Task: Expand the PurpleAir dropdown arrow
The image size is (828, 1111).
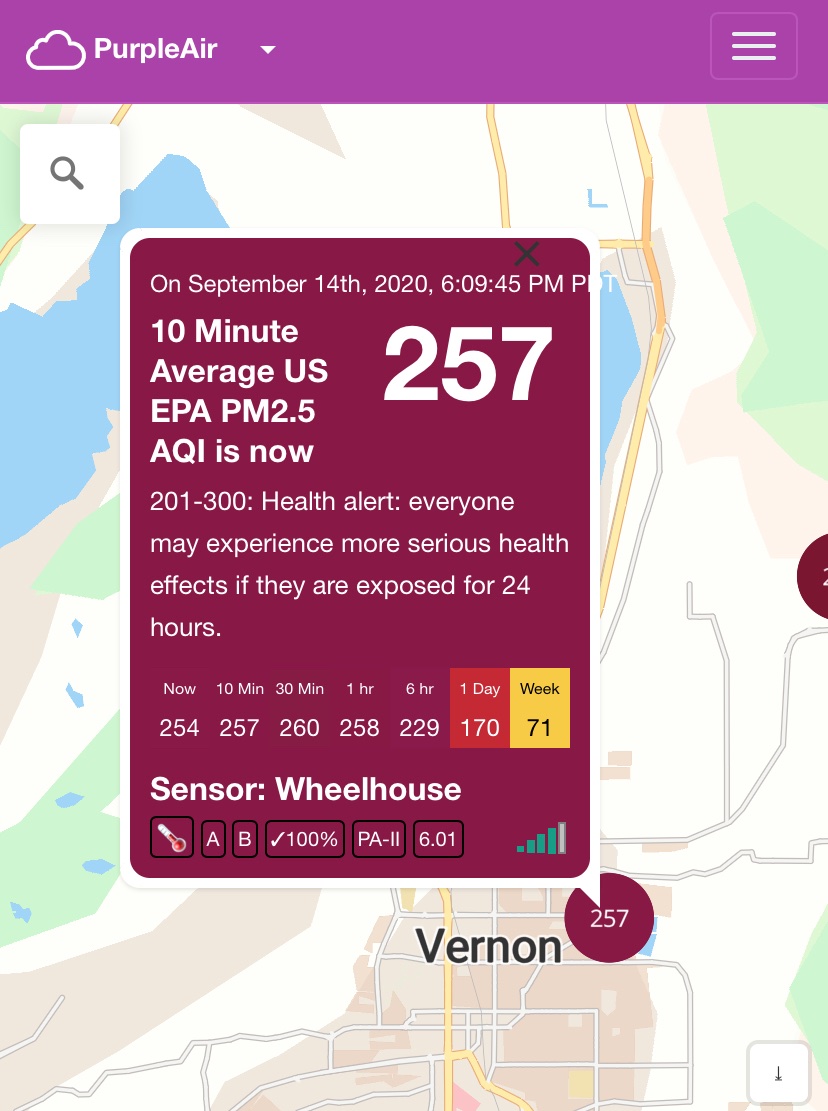Action: coord(267,49)
